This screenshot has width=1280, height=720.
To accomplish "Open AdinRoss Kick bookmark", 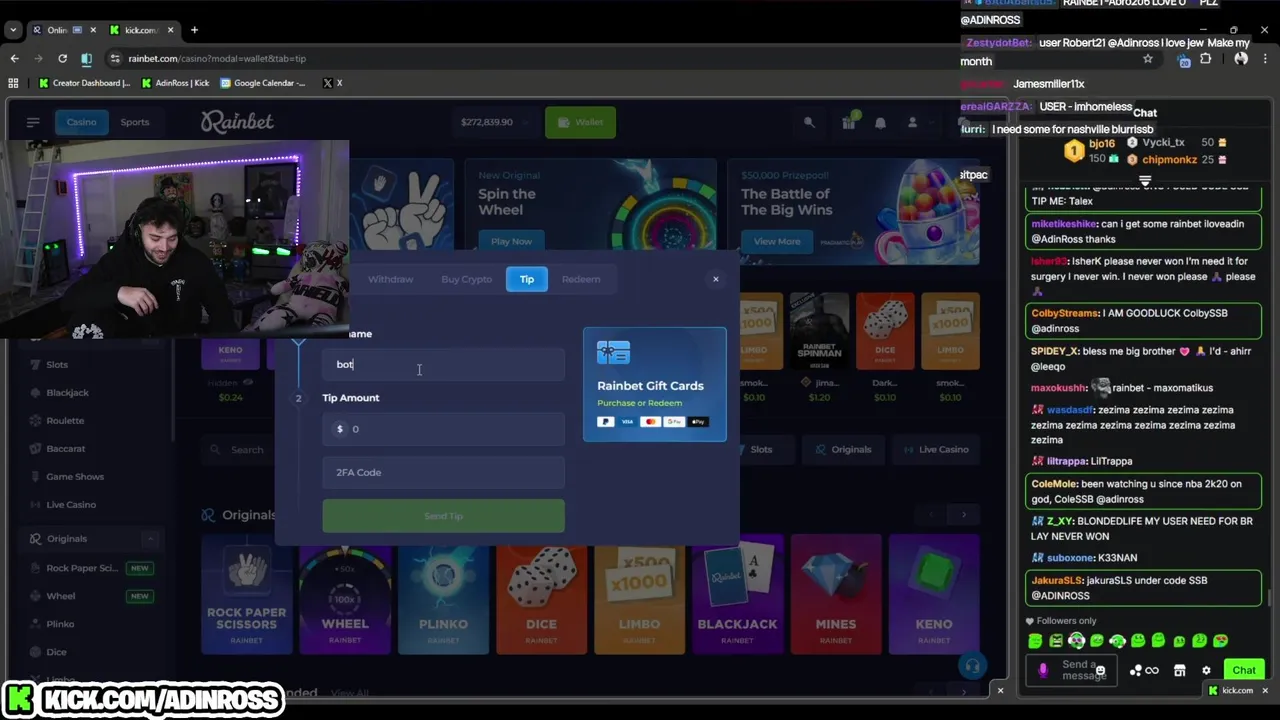I will pyautogui.click(x=175, y=83).
